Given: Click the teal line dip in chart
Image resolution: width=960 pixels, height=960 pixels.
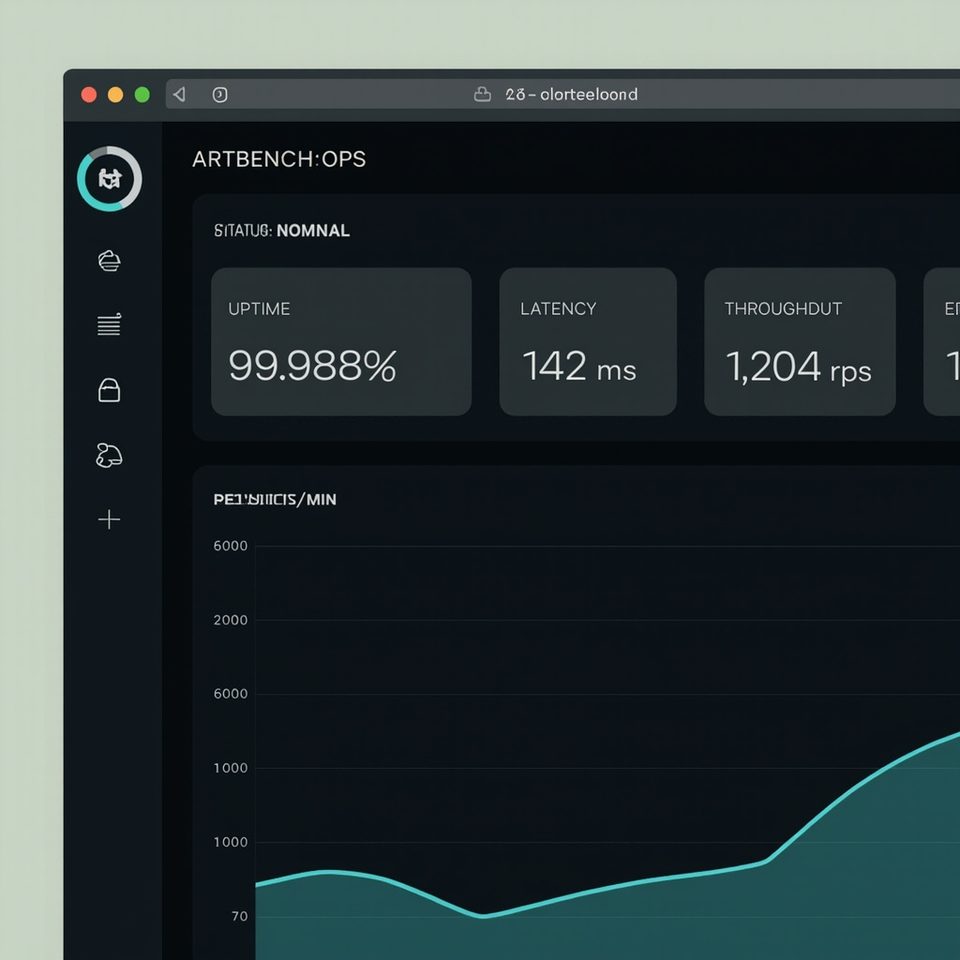Looking at the screenshot, I should point(483,916).
